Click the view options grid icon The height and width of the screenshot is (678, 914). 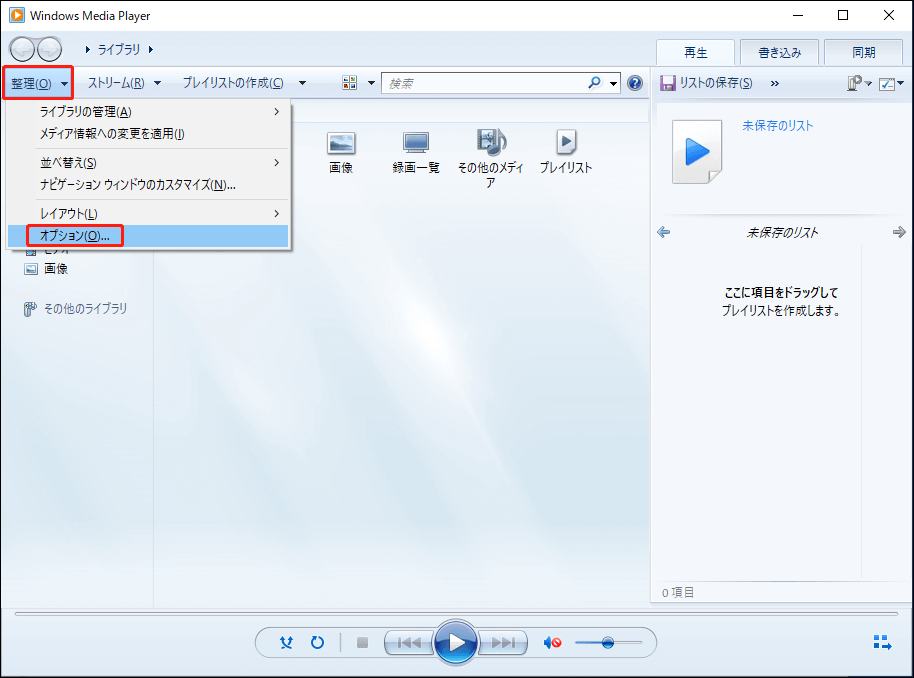(350, 83)
